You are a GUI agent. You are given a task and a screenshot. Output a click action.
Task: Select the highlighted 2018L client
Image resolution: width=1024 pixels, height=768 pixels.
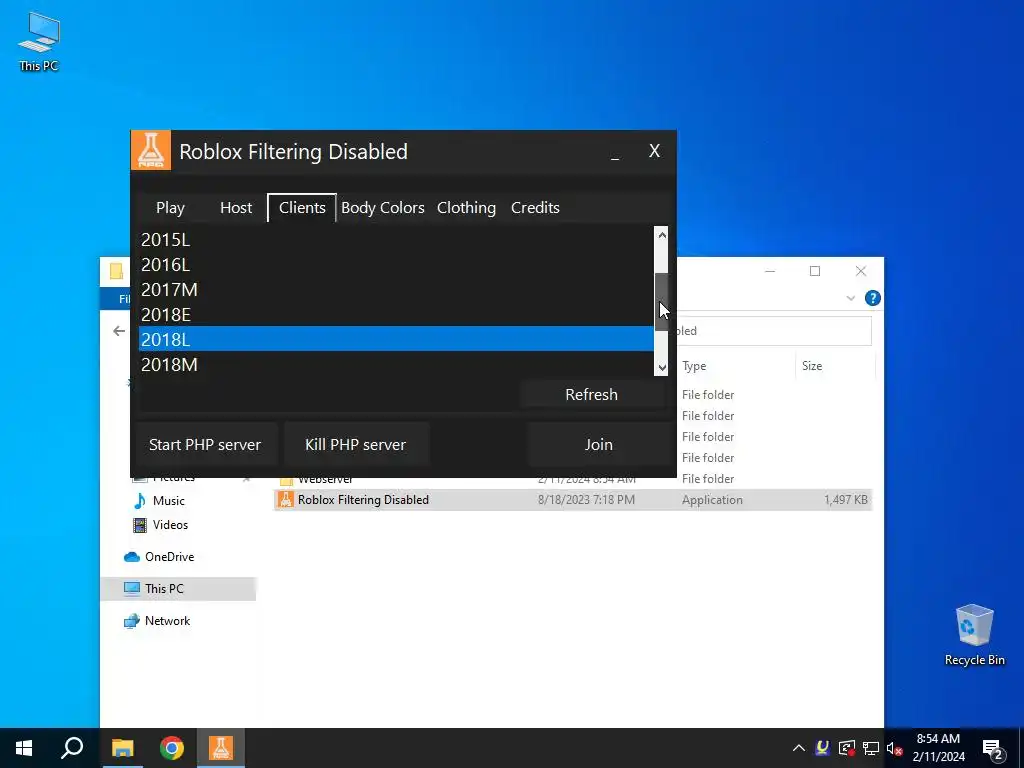click(396, 339)
